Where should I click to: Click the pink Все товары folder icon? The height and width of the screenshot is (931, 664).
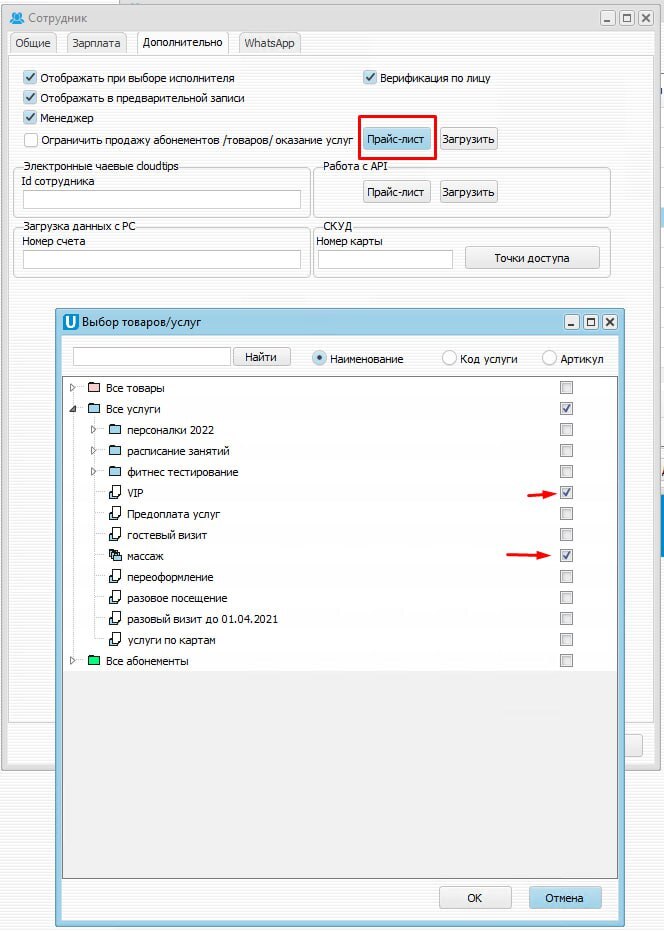tap(93, 388)
